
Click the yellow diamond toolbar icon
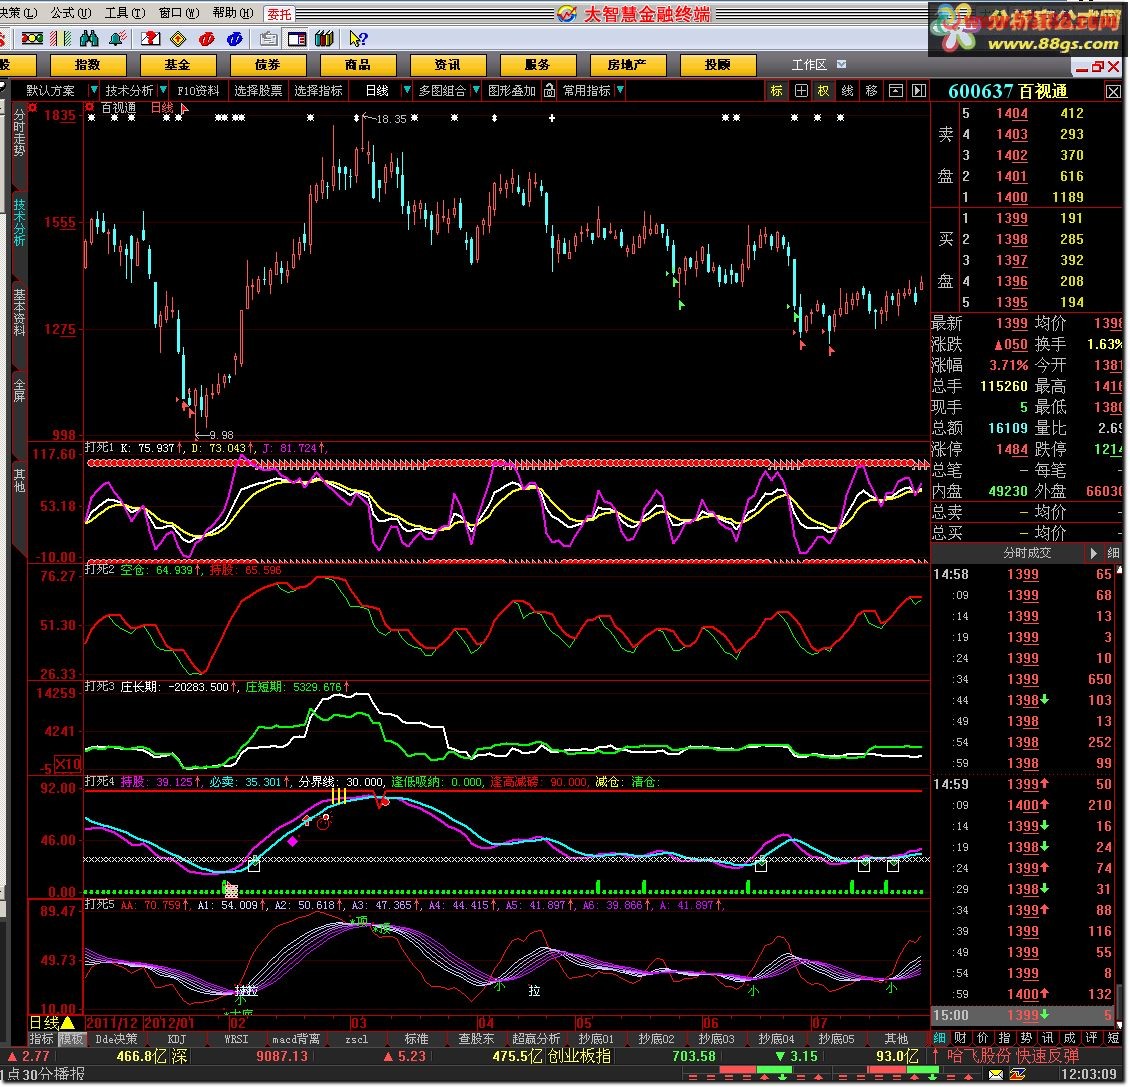(178, 39)
